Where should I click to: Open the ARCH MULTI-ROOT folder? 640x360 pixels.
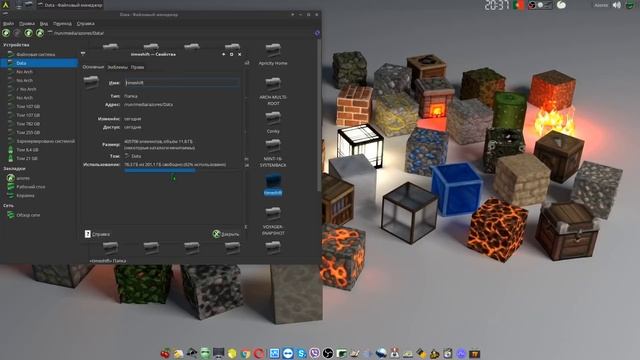click(x=273, y=91)
